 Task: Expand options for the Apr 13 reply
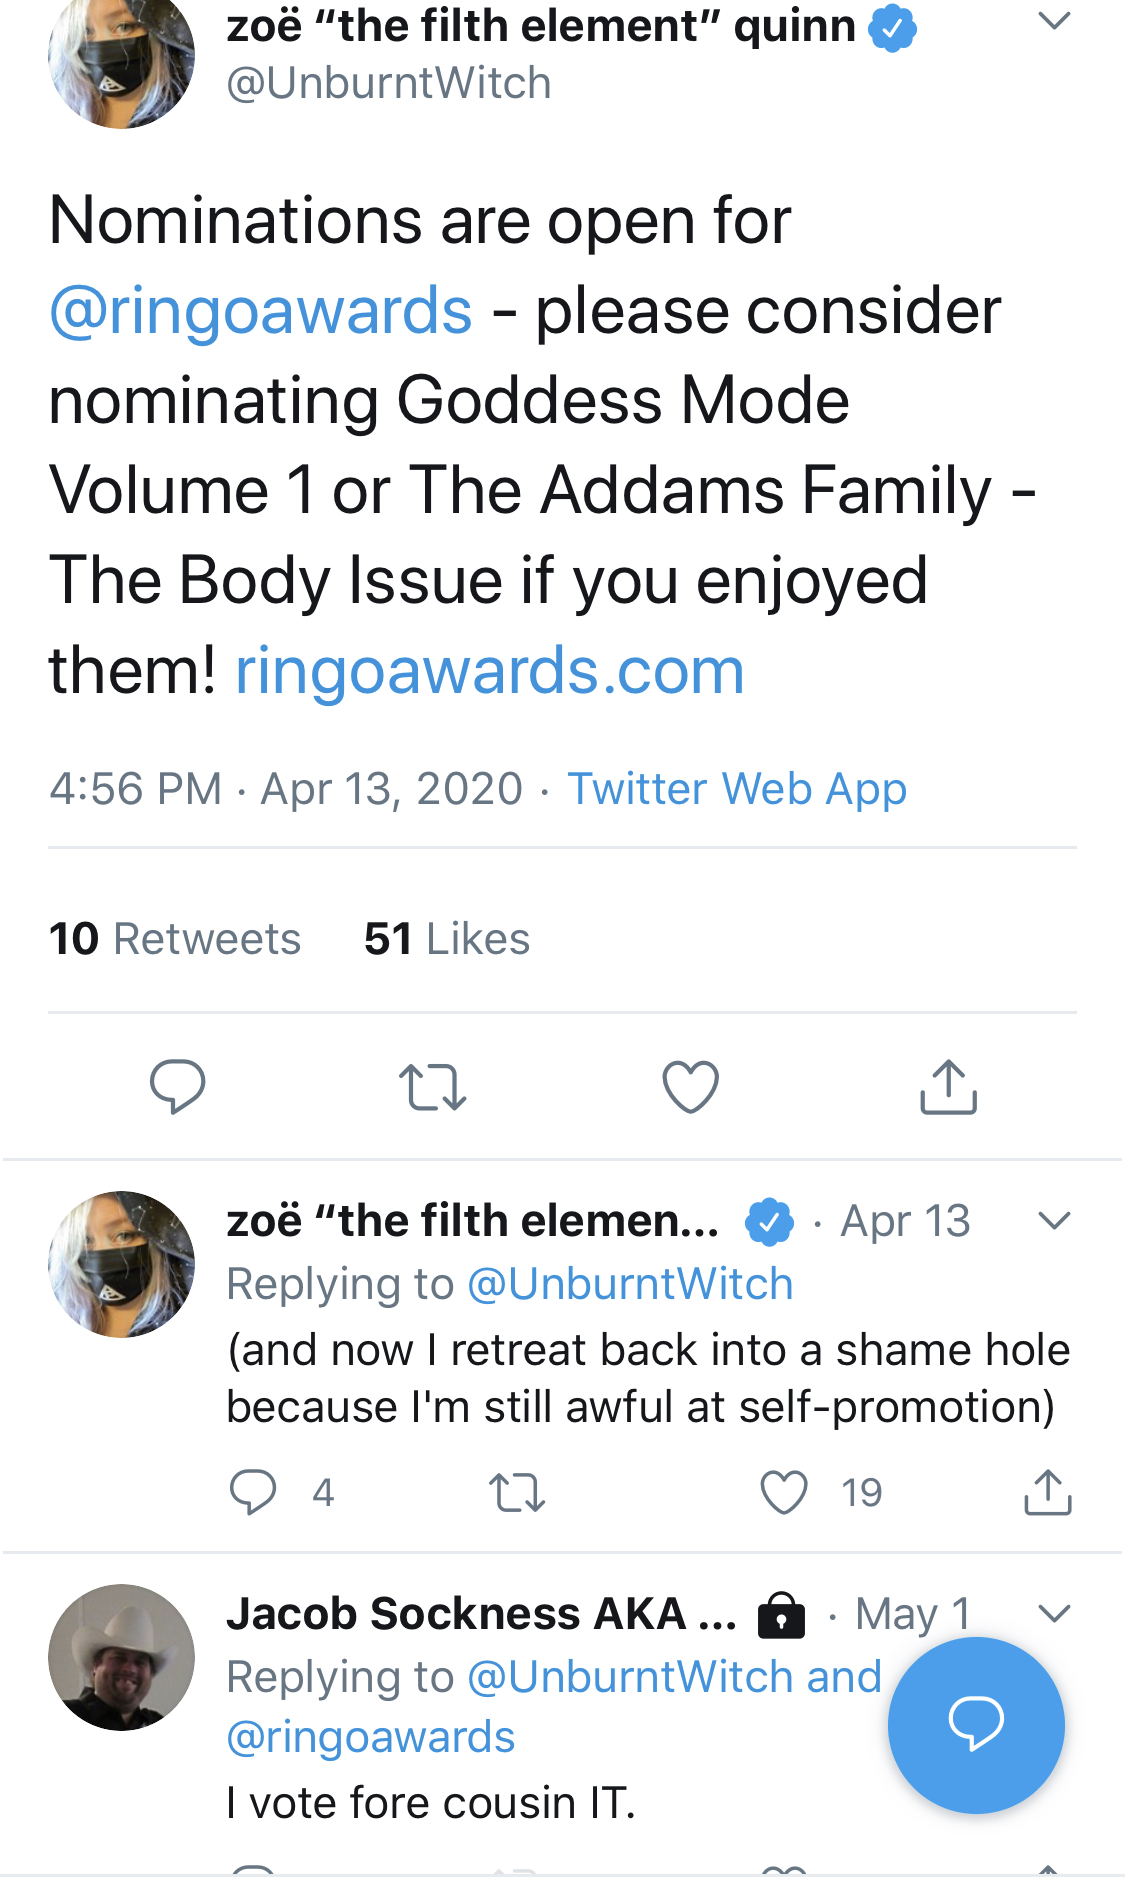[1054, 1220]
